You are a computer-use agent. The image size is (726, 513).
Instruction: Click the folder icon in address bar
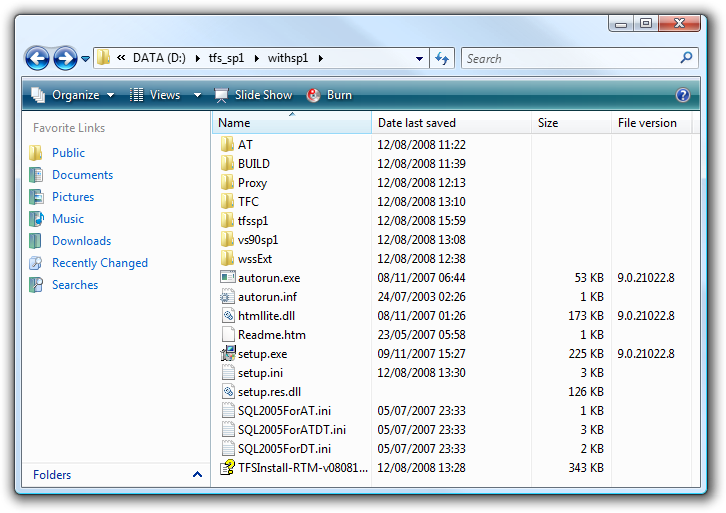click(x=103, y=58)
